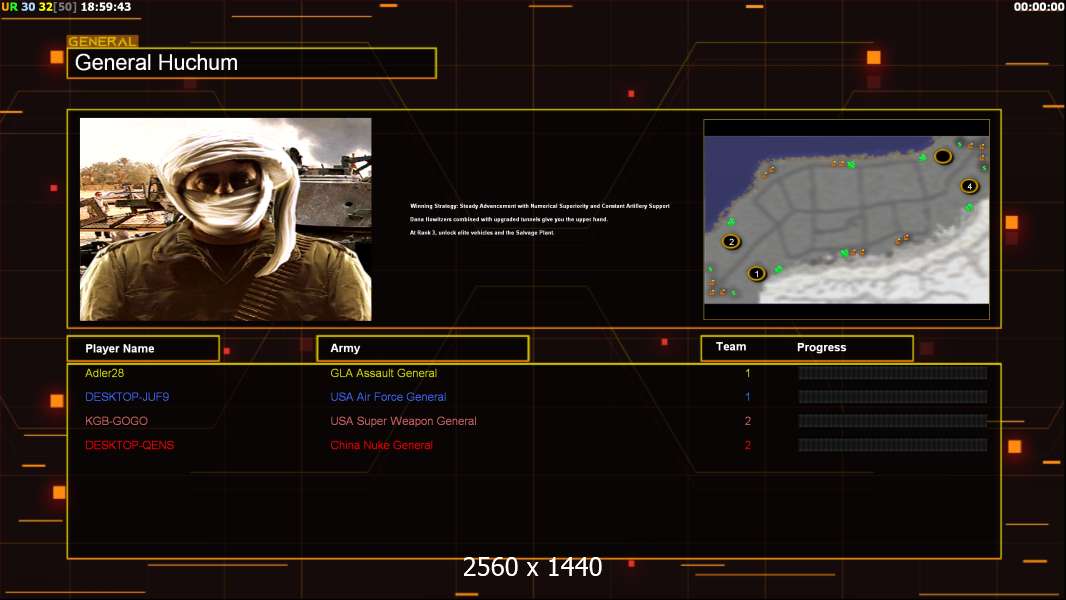1066x600 pixels.
Task: Click green supply icon below start position 4
Action: (969, 207)
